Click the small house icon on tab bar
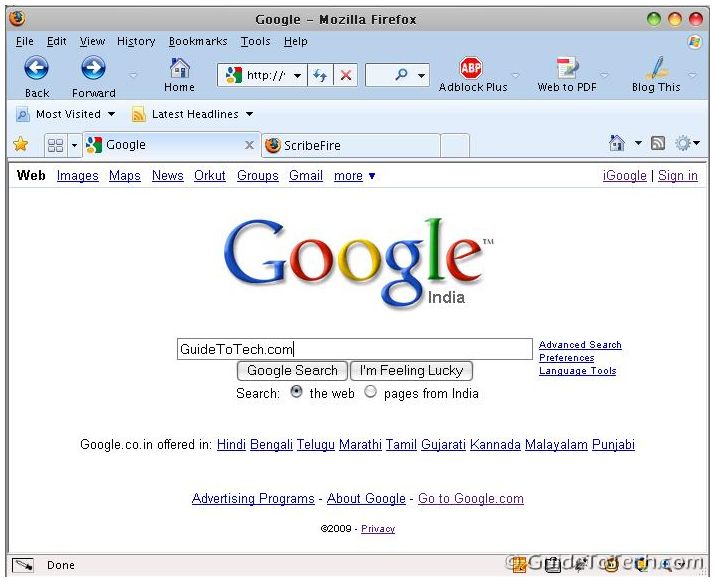The image size is (715, 582). (x=617, y=143)
